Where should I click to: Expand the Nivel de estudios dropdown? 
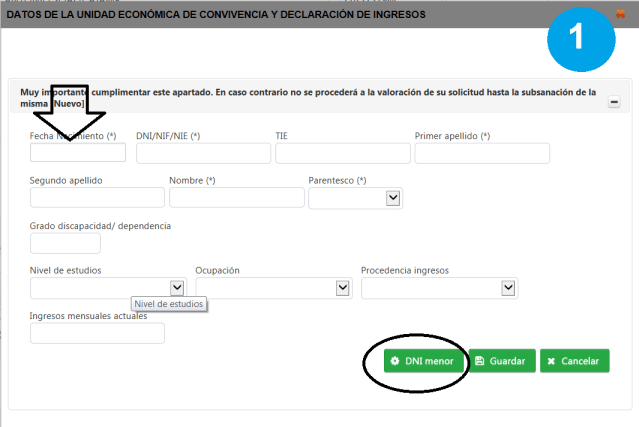coord(108,288)
